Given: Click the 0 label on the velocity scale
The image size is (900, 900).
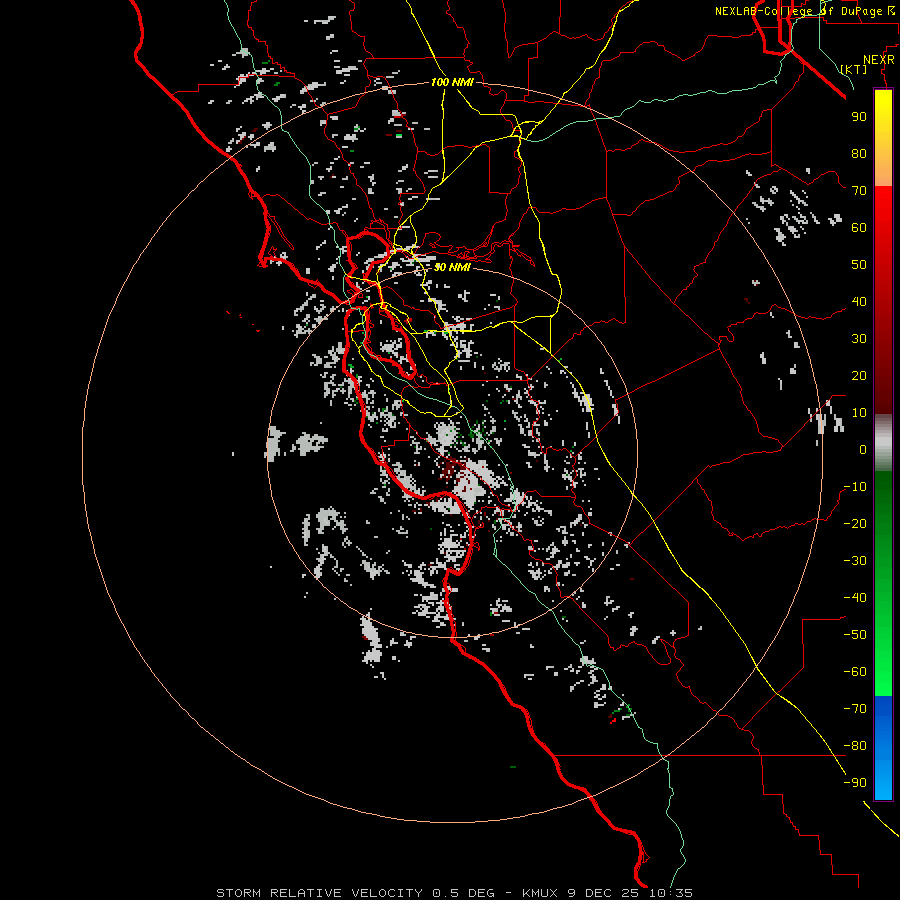Looking at the screenshot, I should [x=863, y=449].
